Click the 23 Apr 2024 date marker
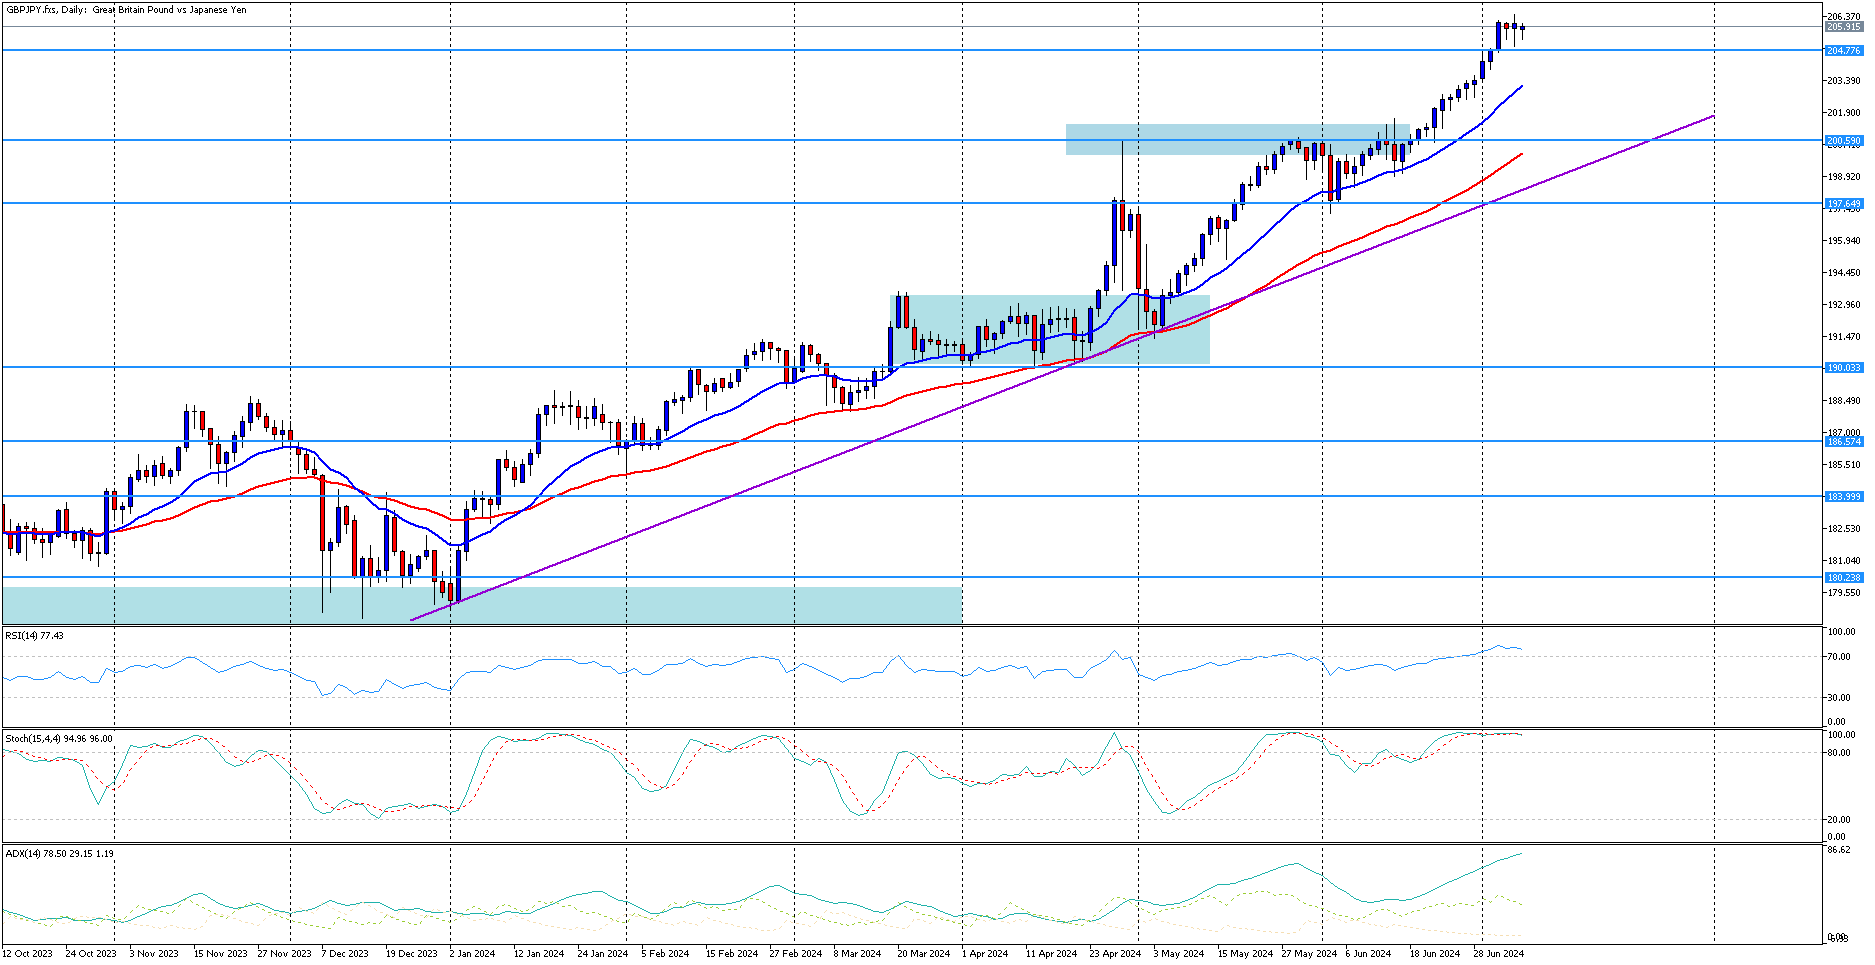1875x965 pixels. point(1115,953)
